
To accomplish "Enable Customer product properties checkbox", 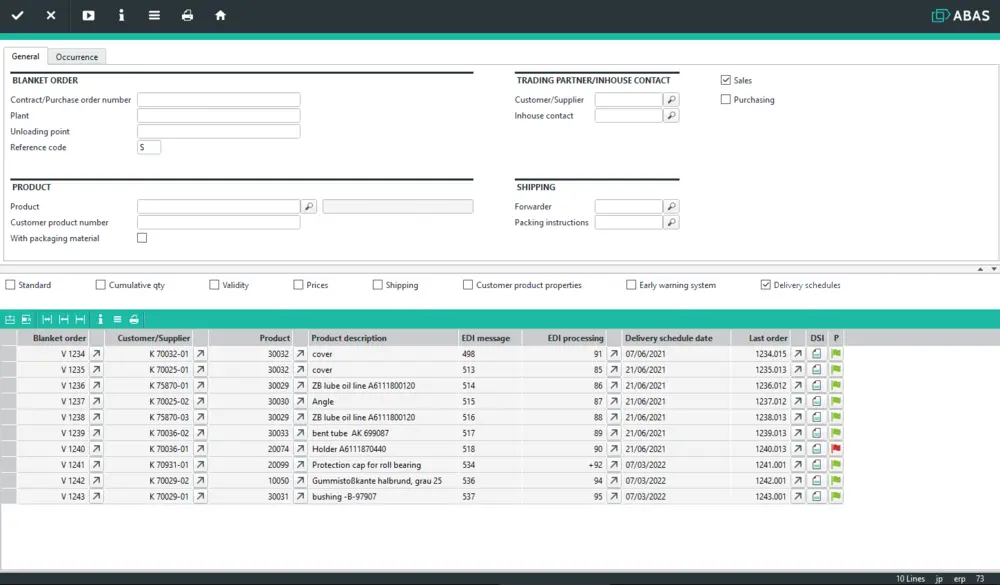I will pos(468,285).
